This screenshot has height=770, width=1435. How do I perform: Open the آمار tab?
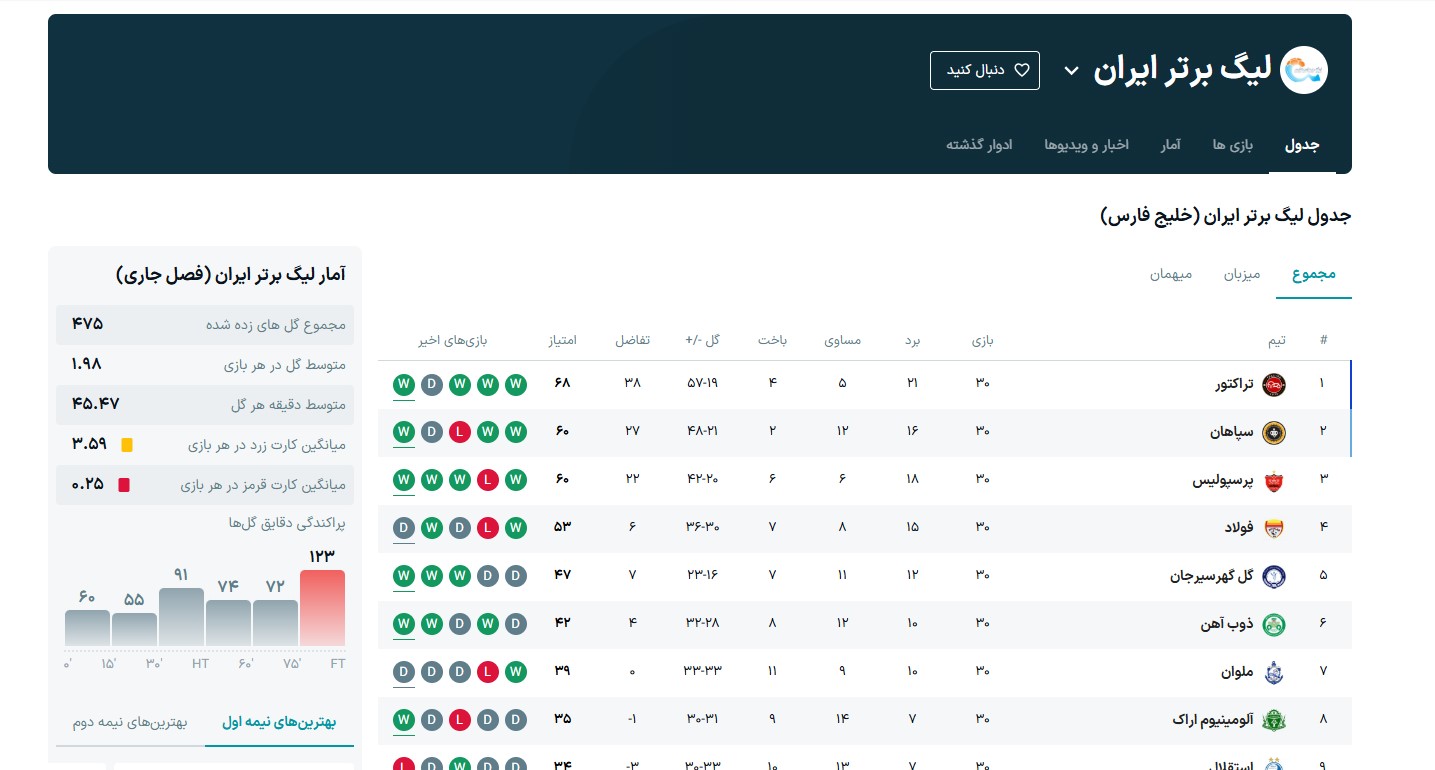click(1170, 145)
